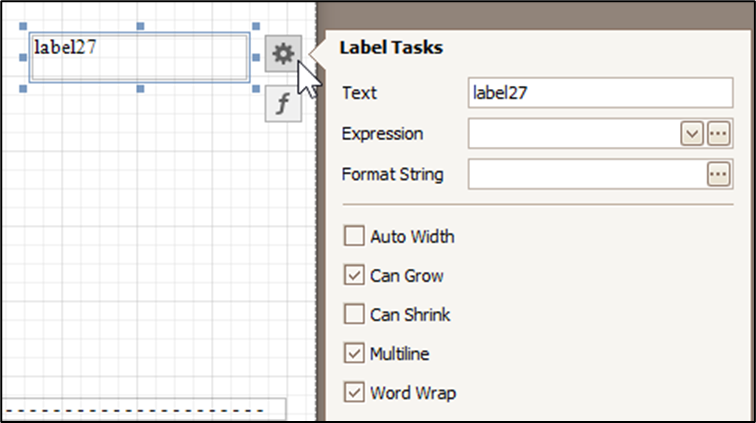This screenshot has height=423, width=756.
Task: Click the Label Tasks title
Action: click(391, 48)
